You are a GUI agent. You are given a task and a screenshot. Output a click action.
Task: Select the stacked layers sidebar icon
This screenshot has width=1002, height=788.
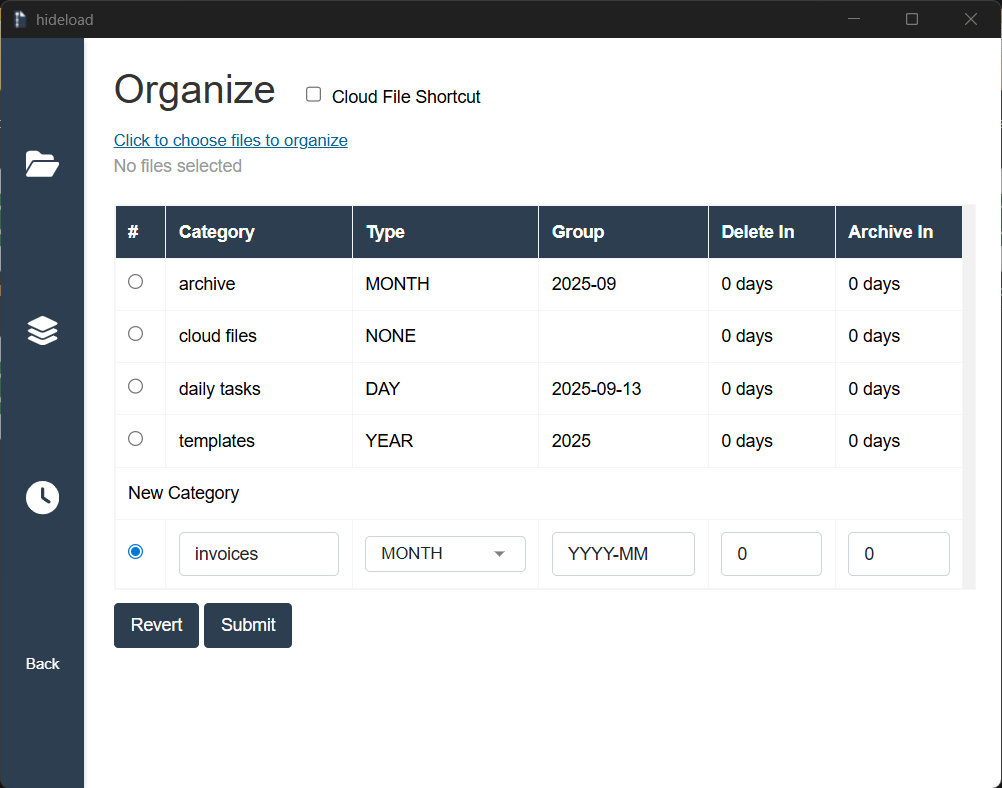coord(42,330)
